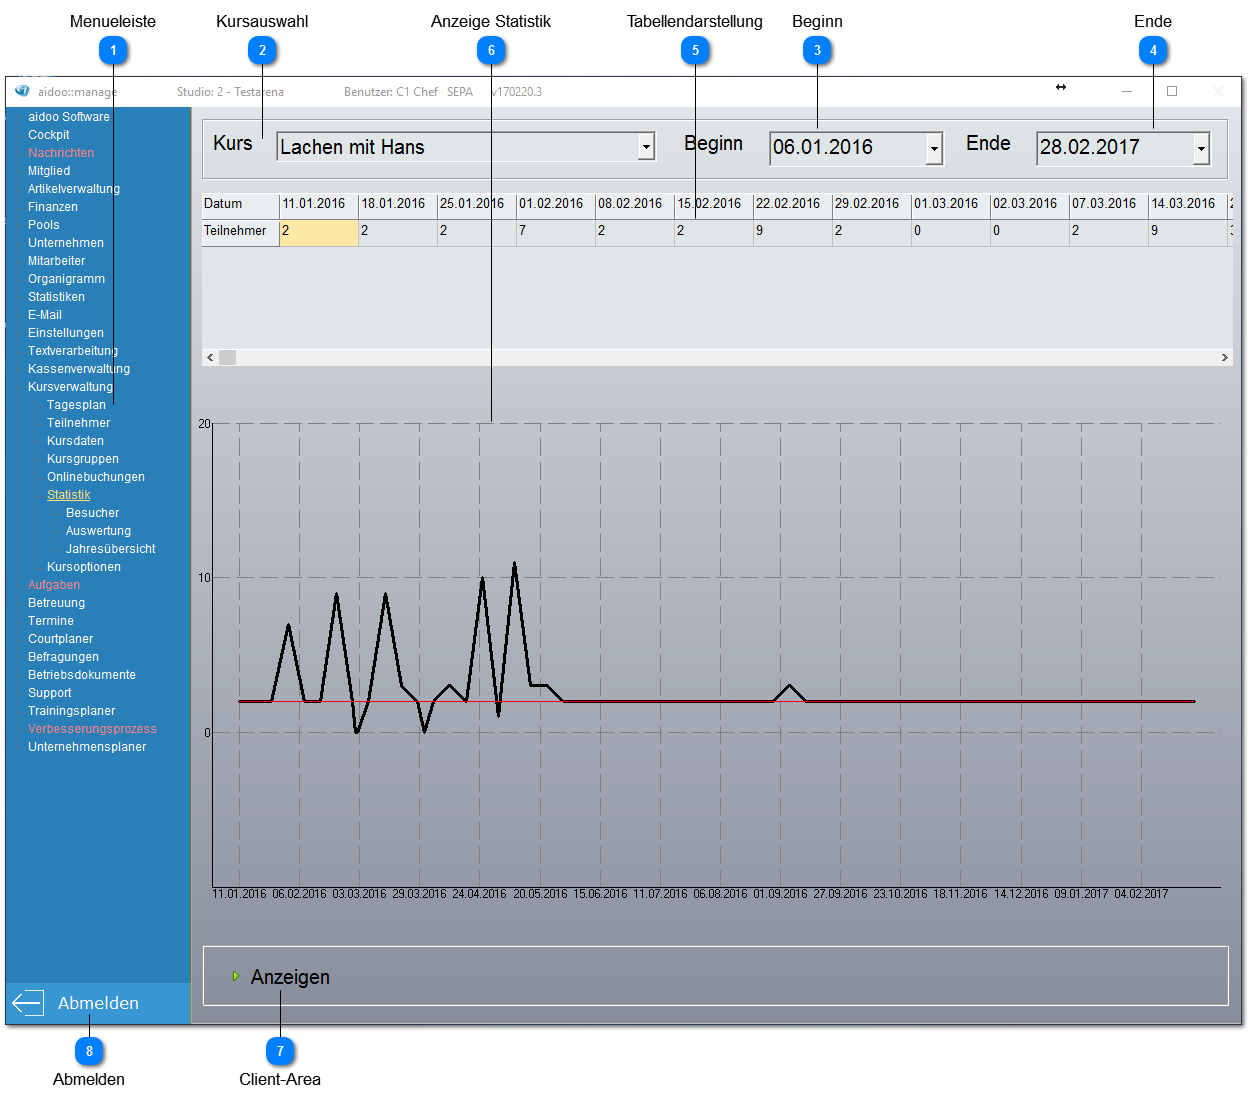Screen dimensions: 1251x1105
Task: Click the Abmelden arrow icon
Action: pyautogui.click(x=28, y=1003)
